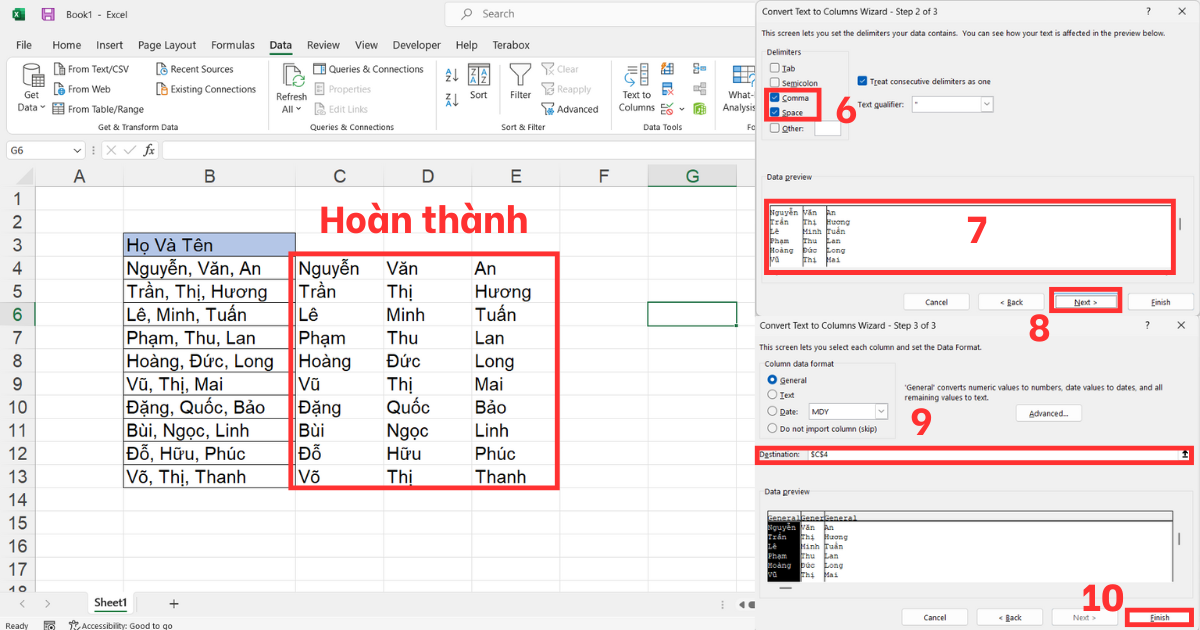This screenshot has height=630, width=1200.
Task: Open the Sort dialog
Action: pos(479,82)
